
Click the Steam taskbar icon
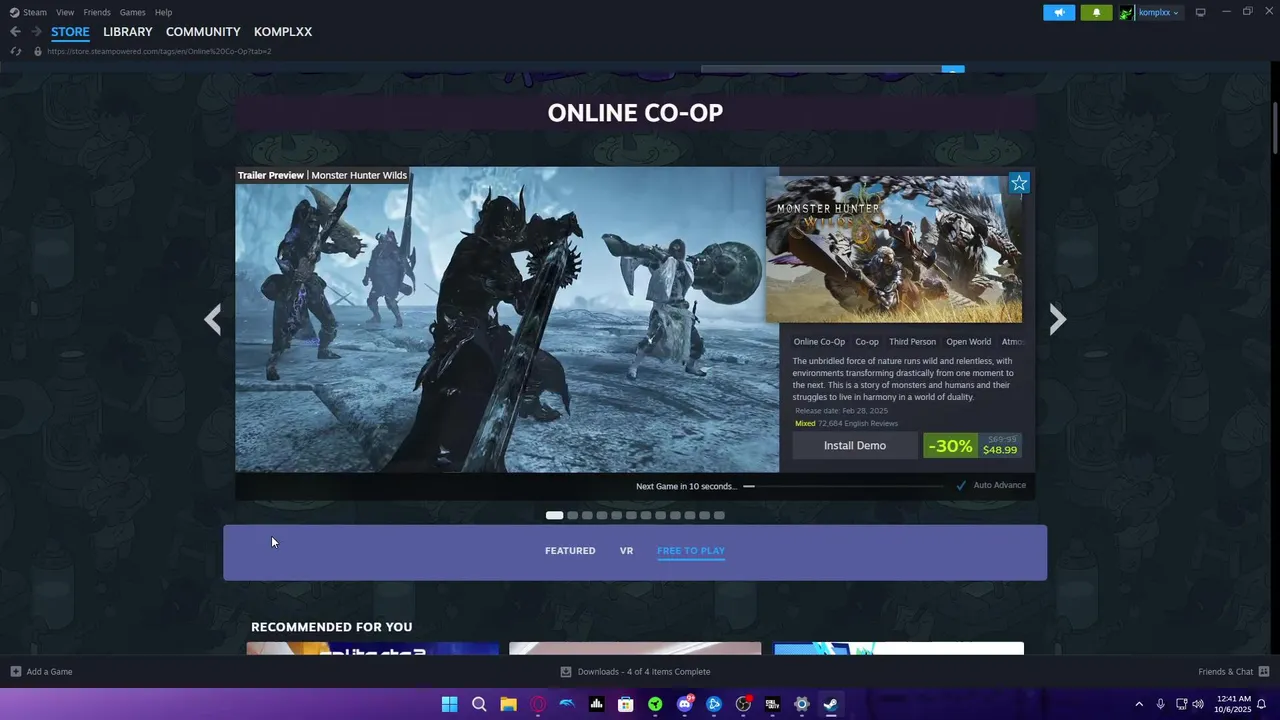(x=831, y=704)
